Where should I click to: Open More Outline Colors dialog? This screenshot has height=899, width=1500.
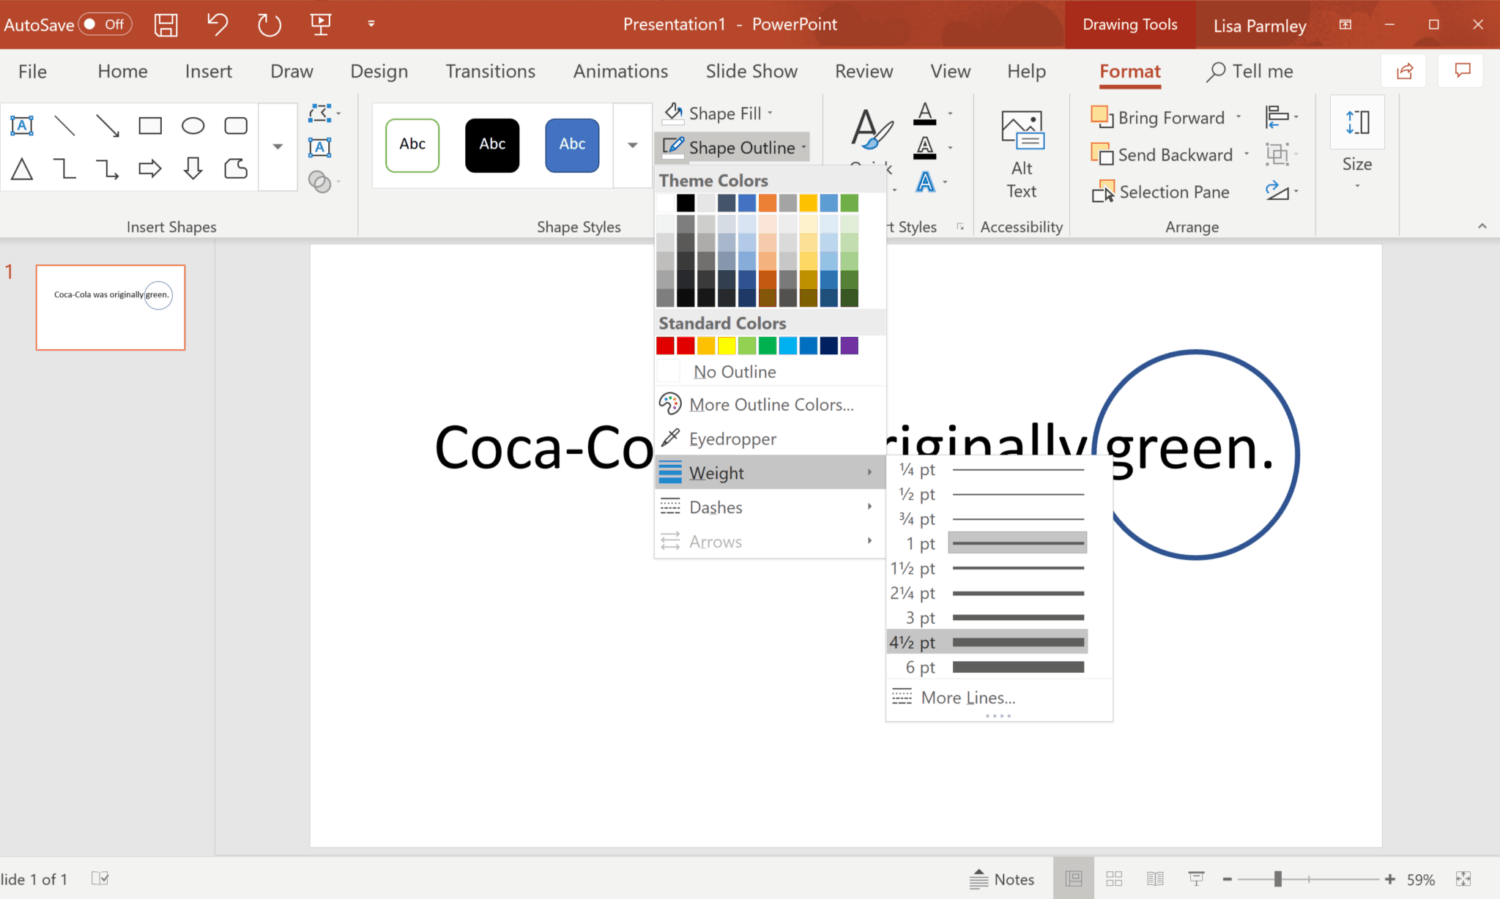point(769,405)
